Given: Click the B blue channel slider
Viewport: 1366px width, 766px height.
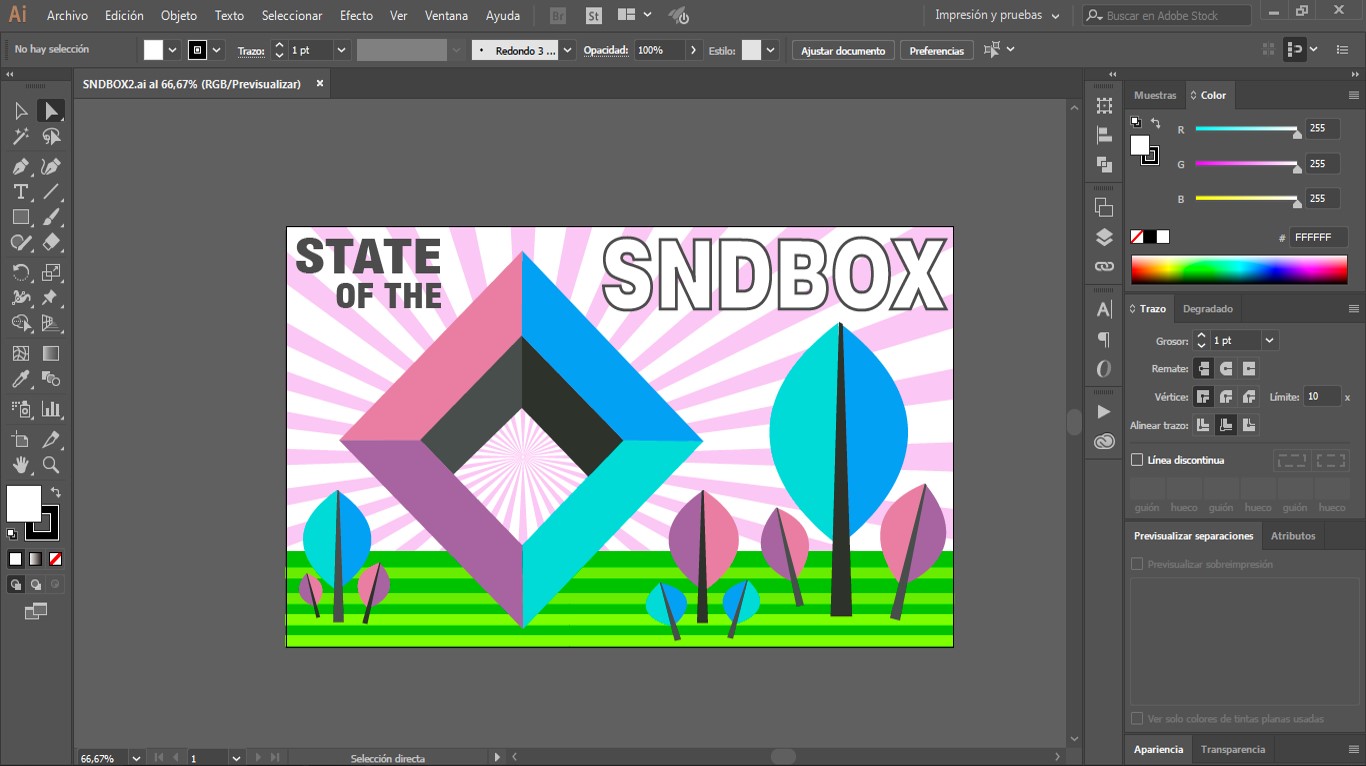Looking at the screenshot, I should (x=1247, y=199).
